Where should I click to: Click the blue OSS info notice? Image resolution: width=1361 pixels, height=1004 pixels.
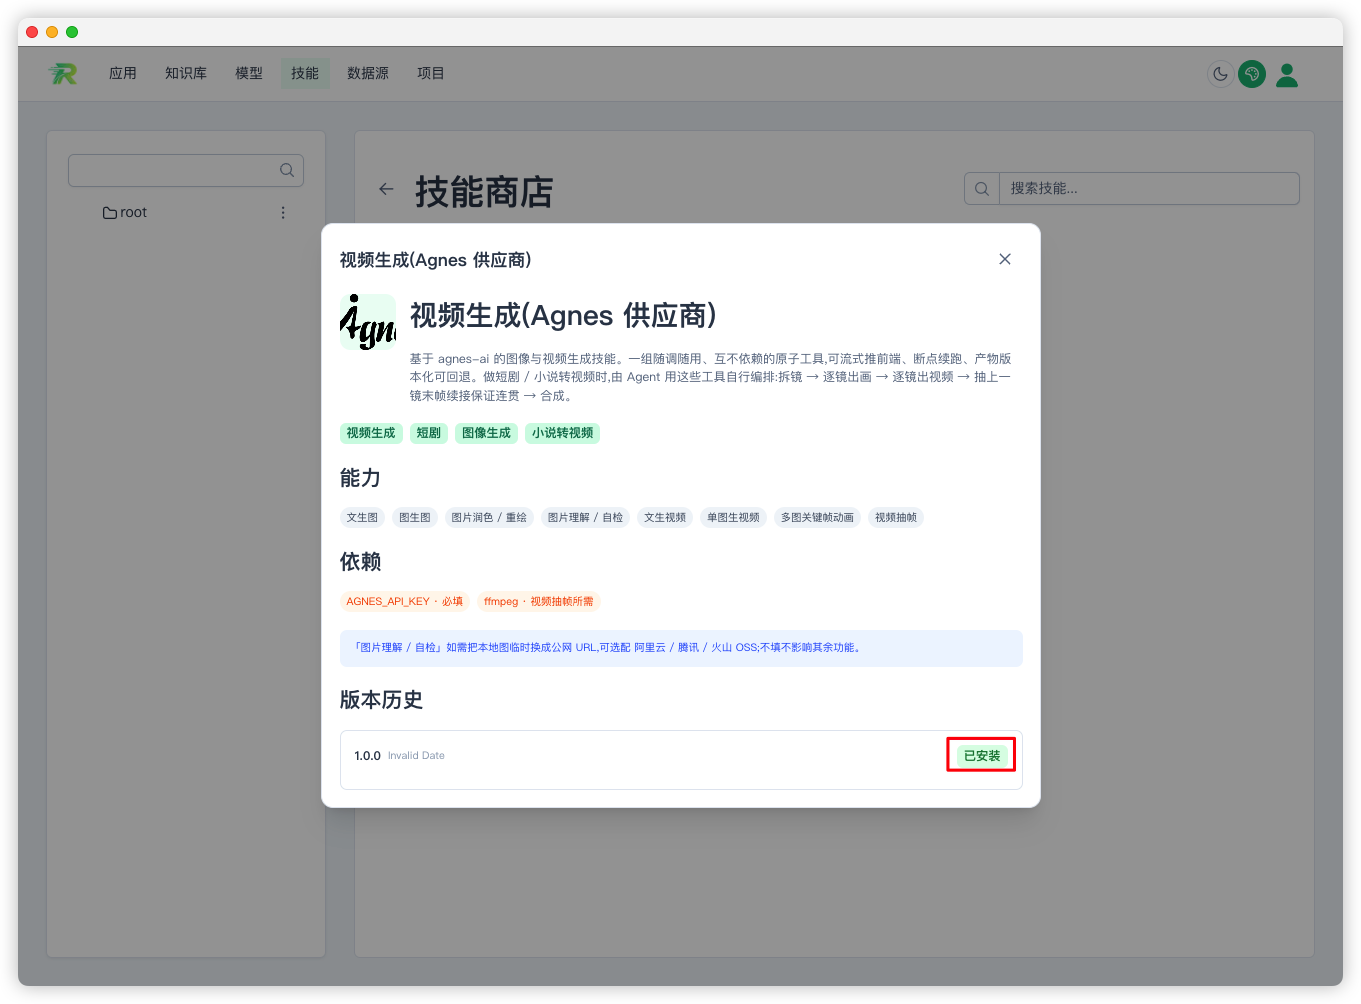pyautogui.click(x=681, y=648)
